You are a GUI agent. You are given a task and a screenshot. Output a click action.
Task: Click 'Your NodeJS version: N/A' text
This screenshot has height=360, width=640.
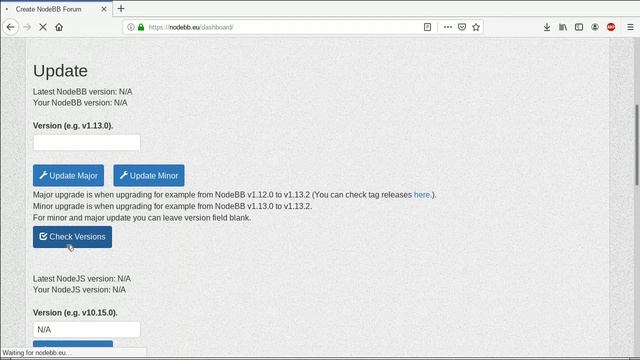point(80,290)
